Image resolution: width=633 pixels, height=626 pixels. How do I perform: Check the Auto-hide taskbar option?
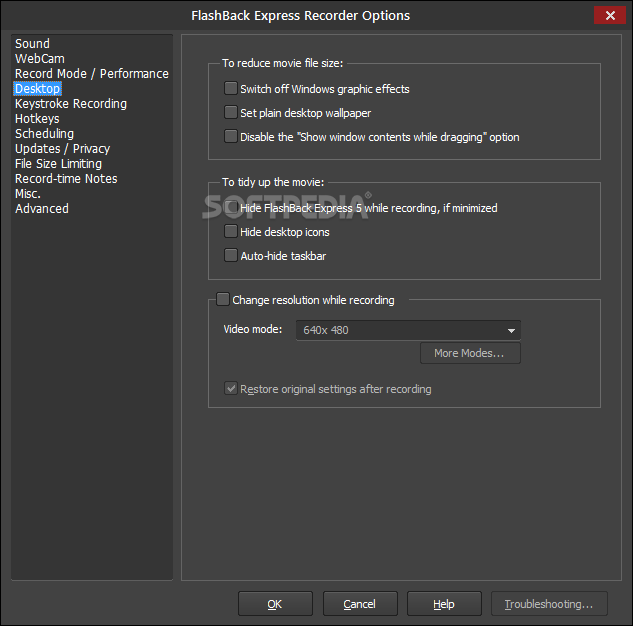[x=231, y=255]
